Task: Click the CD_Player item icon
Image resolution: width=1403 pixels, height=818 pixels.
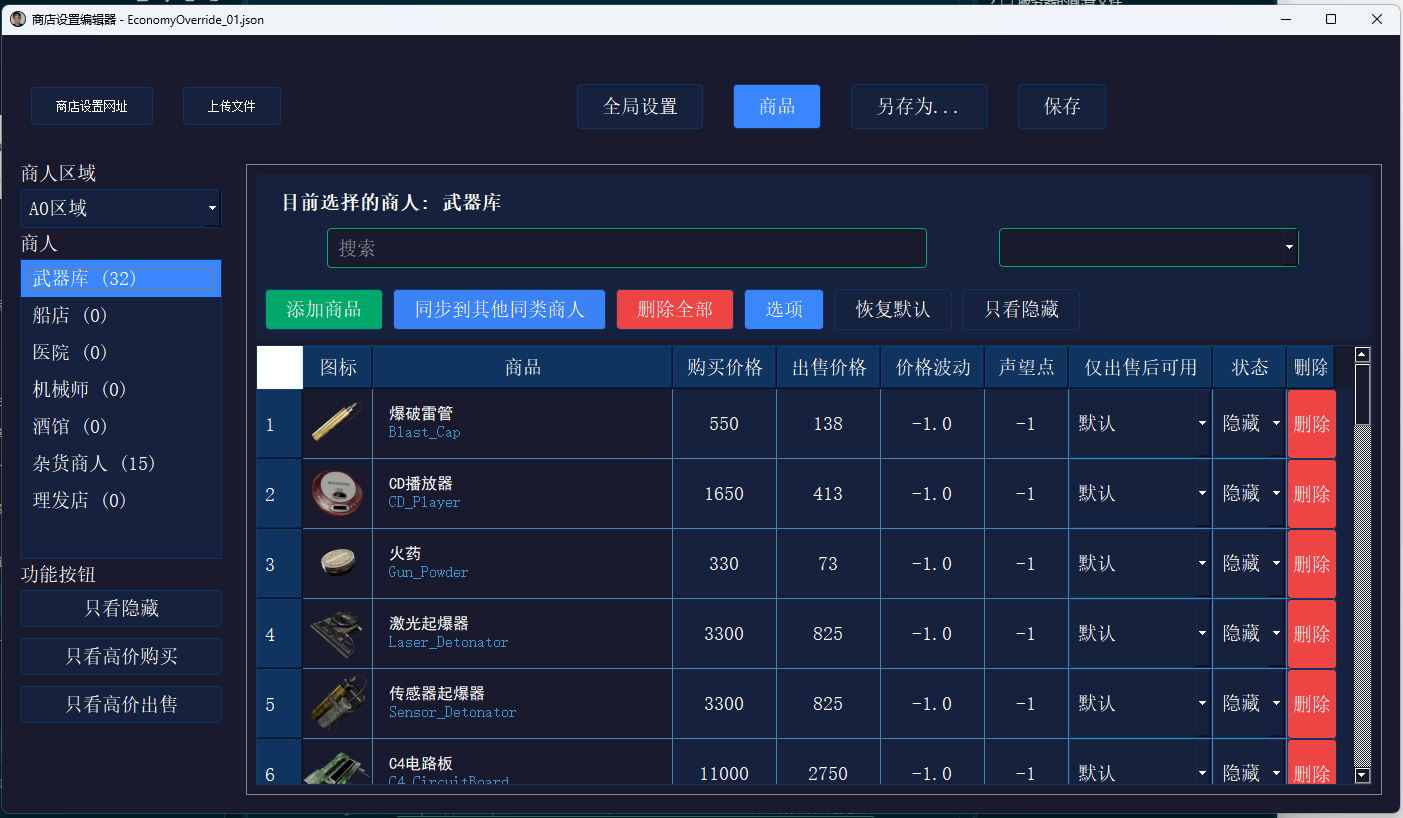Action: point(337,493)
